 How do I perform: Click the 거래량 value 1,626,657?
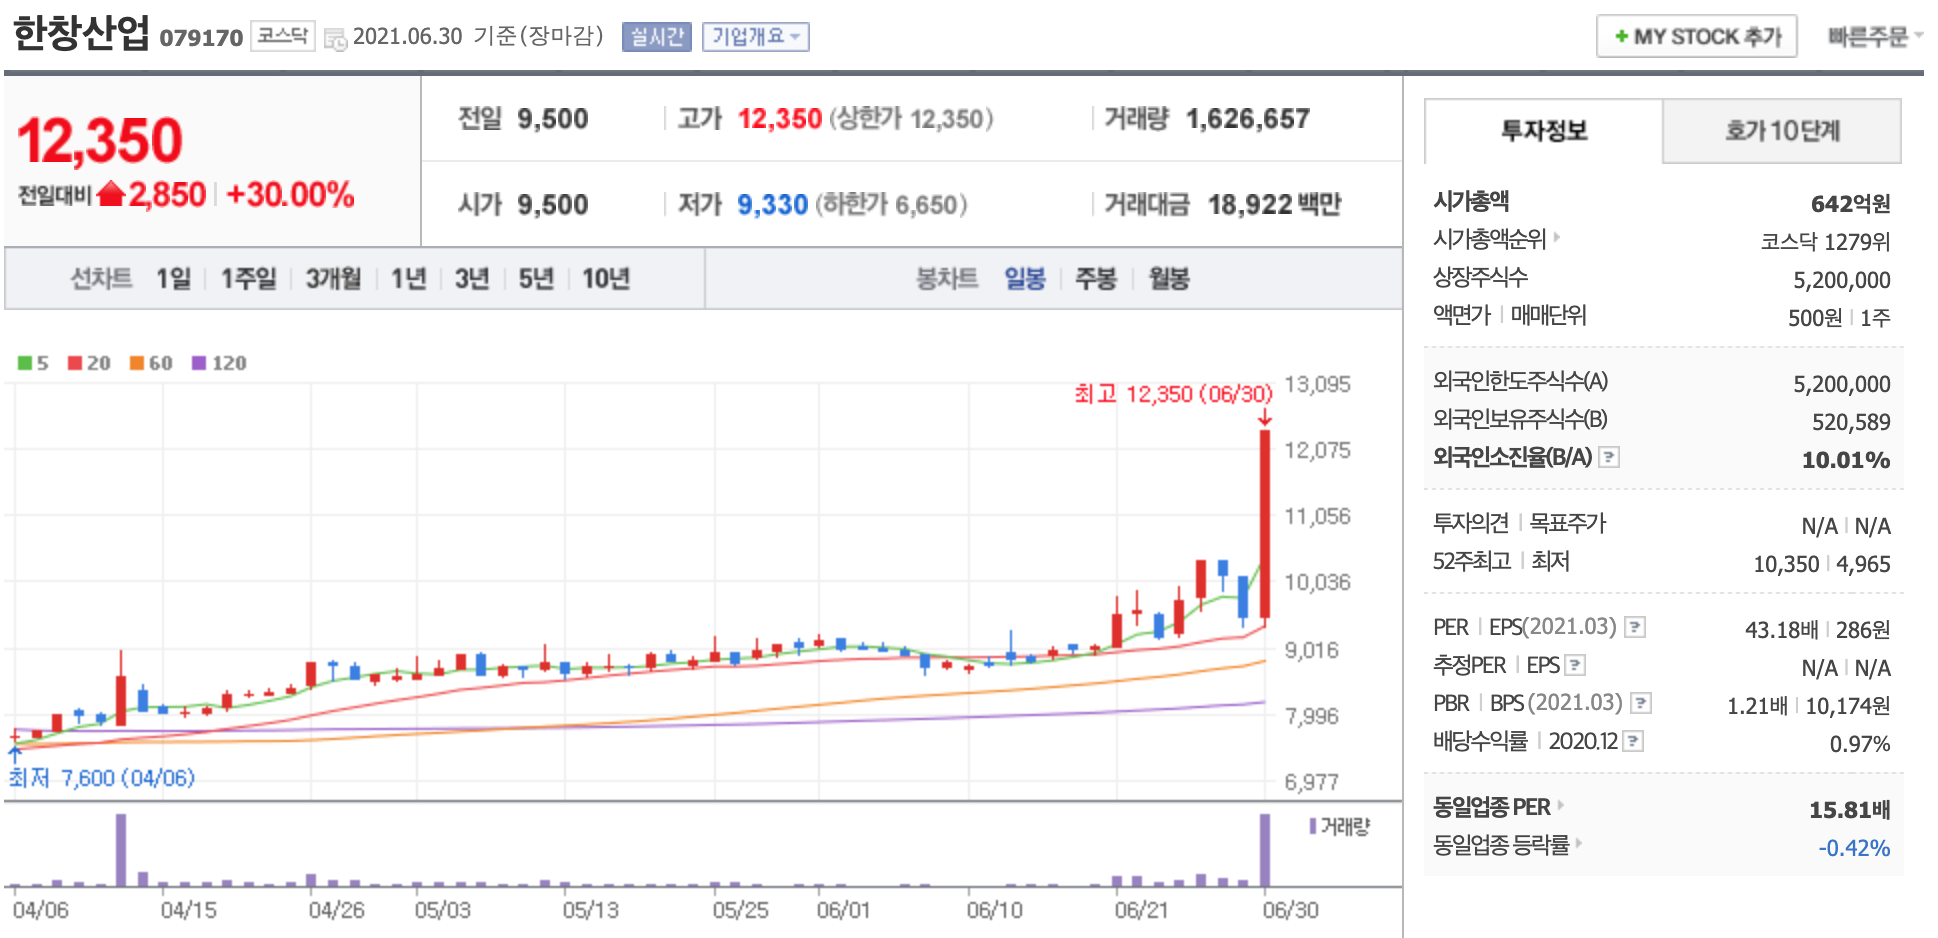point(1248,119)
